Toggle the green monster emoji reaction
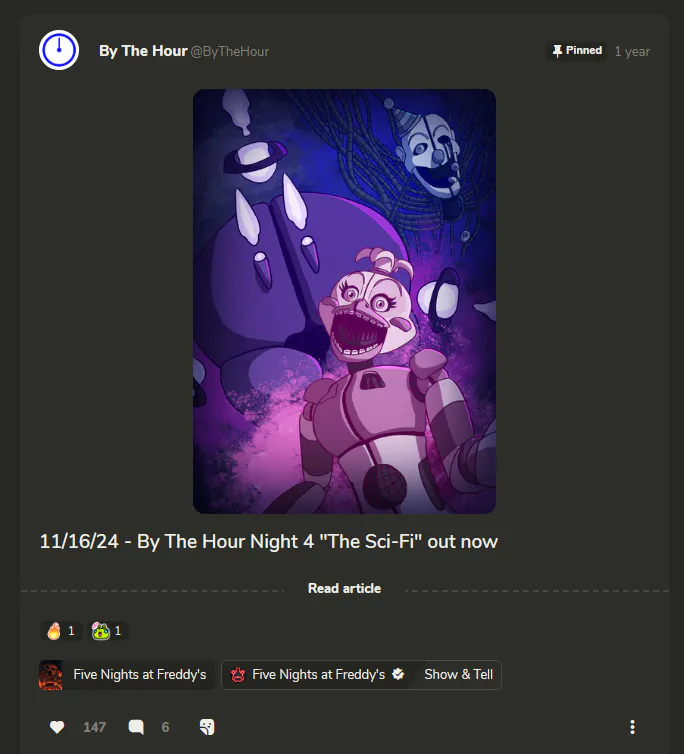 pos(107,631)
